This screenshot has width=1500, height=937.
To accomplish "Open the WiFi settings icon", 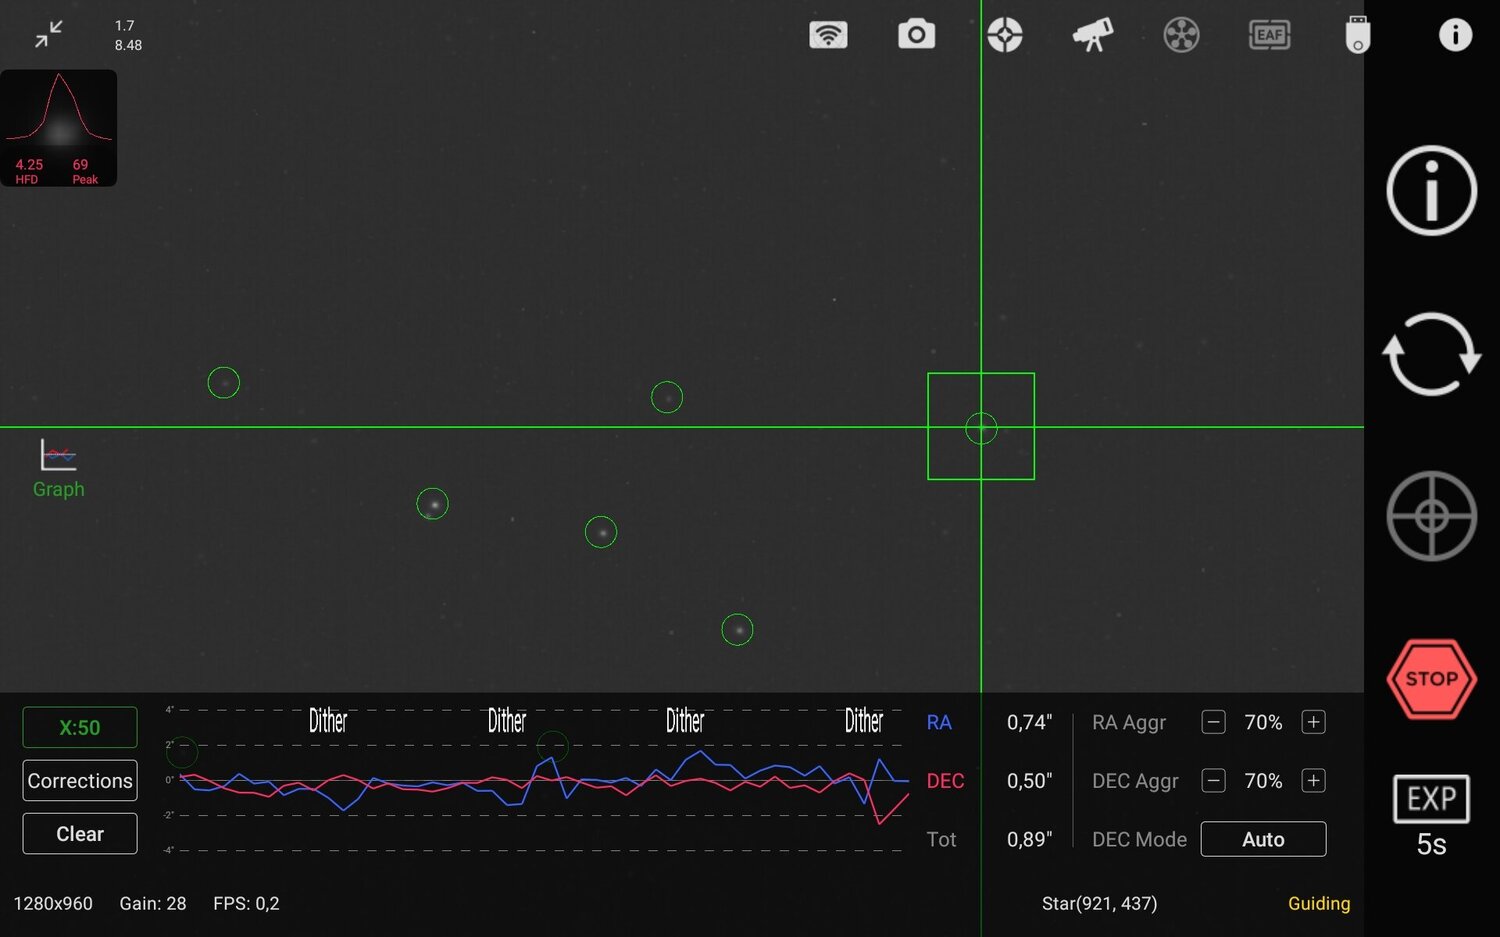I will pos(828,34).
